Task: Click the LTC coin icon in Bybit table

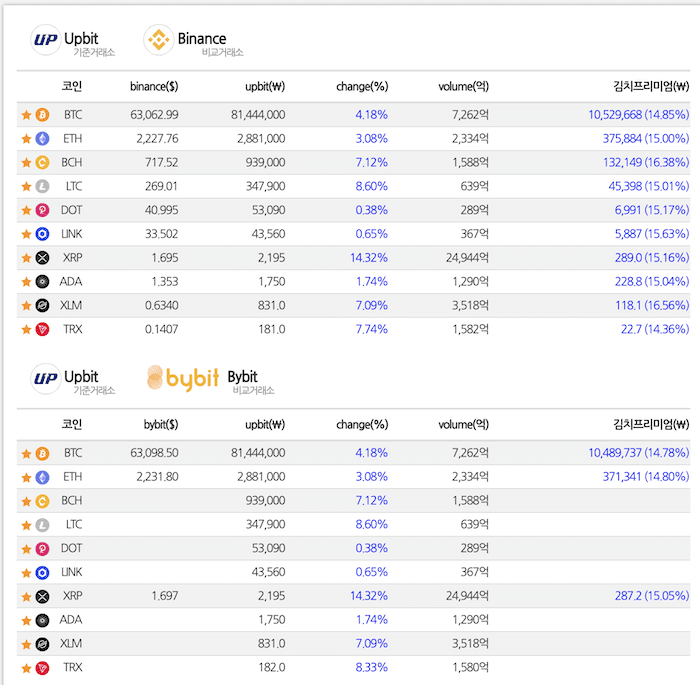Action: 42,525
